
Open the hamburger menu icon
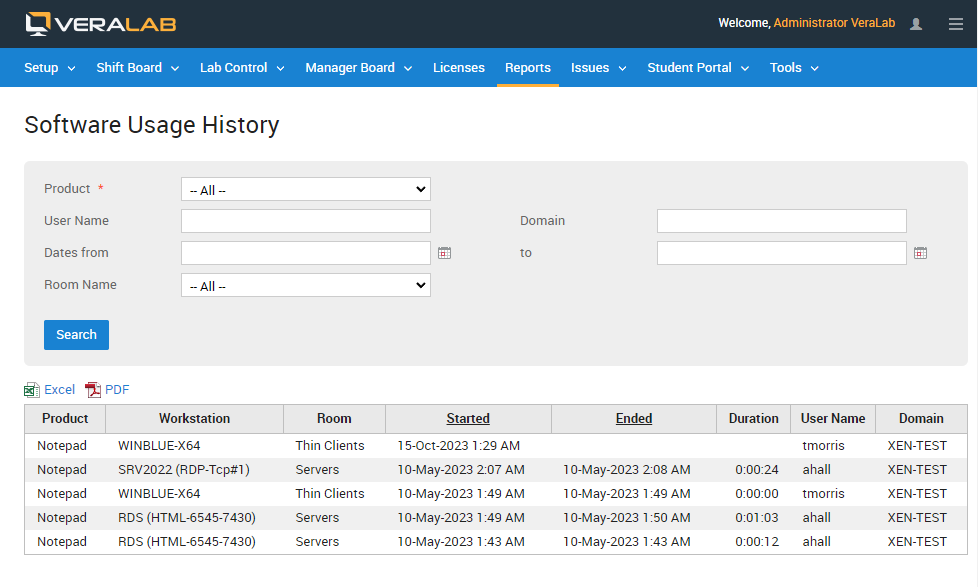(x=956, y=24)
